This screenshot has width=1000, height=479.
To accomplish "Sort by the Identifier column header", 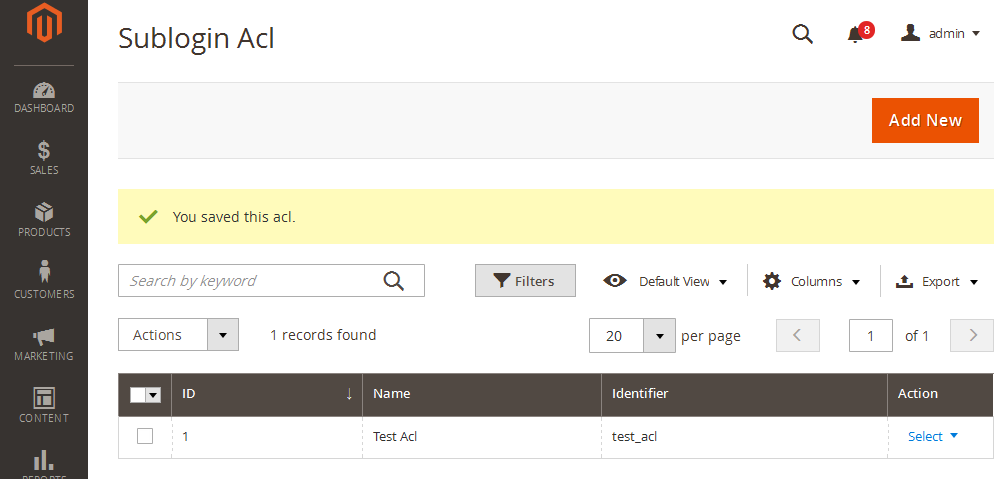I will [x=744, y=394].
